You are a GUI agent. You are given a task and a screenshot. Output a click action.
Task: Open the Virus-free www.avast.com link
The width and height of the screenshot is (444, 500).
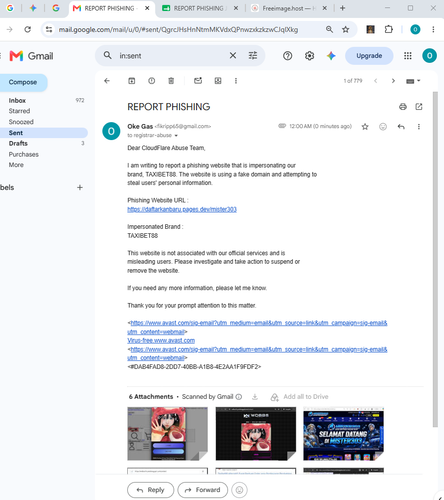[161, 341]
